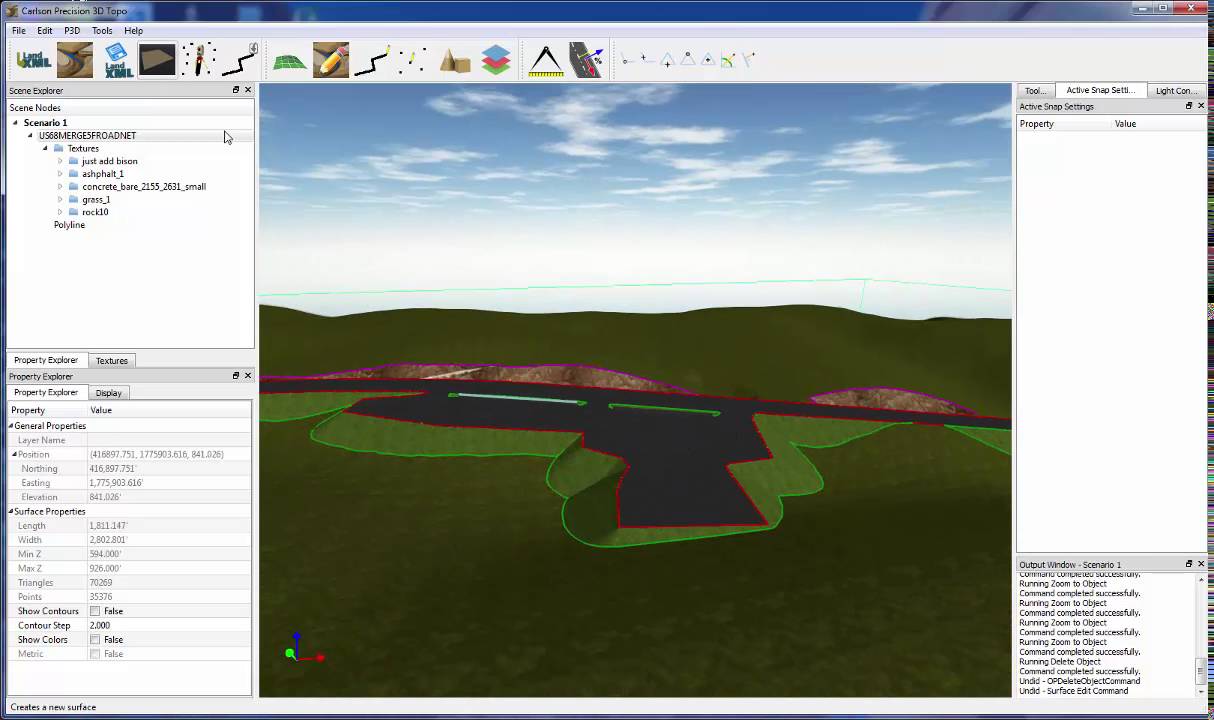Enable the Show Contours checkbox
The image size is (1214, 720).
[x=95, y=611]
